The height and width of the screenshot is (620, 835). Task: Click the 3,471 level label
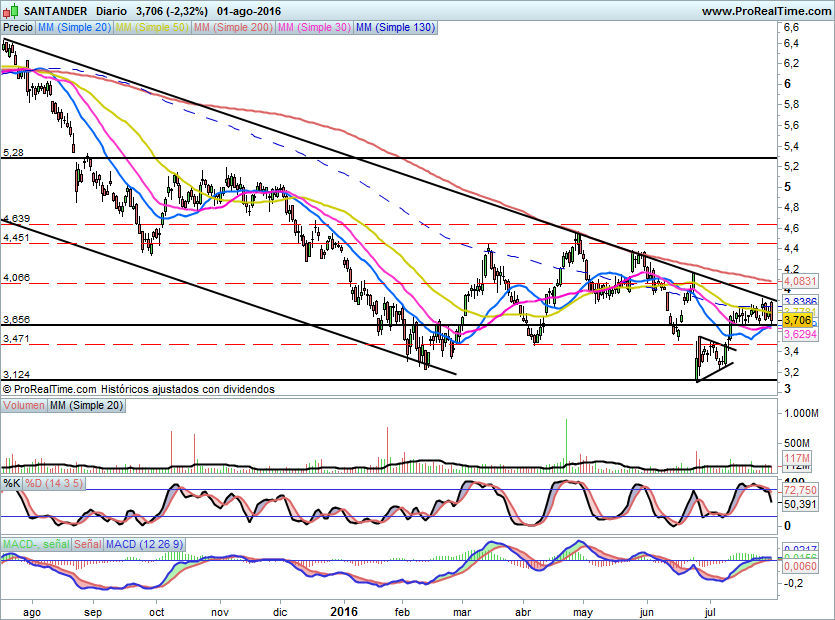click(x=17, y=339)
